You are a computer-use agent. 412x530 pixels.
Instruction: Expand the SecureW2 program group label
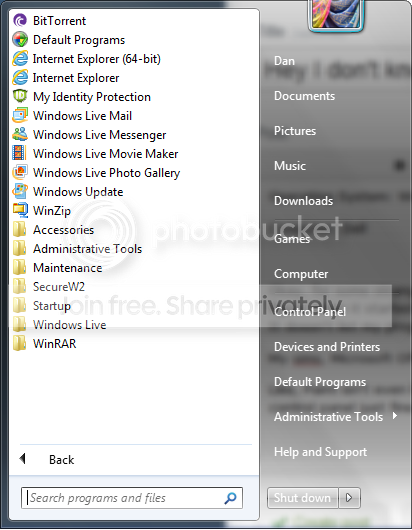[59, 287]
